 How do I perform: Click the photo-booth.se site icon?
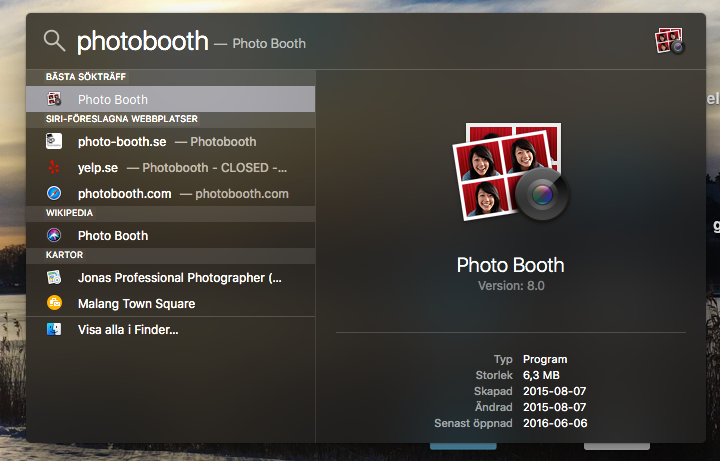(54, 141)
